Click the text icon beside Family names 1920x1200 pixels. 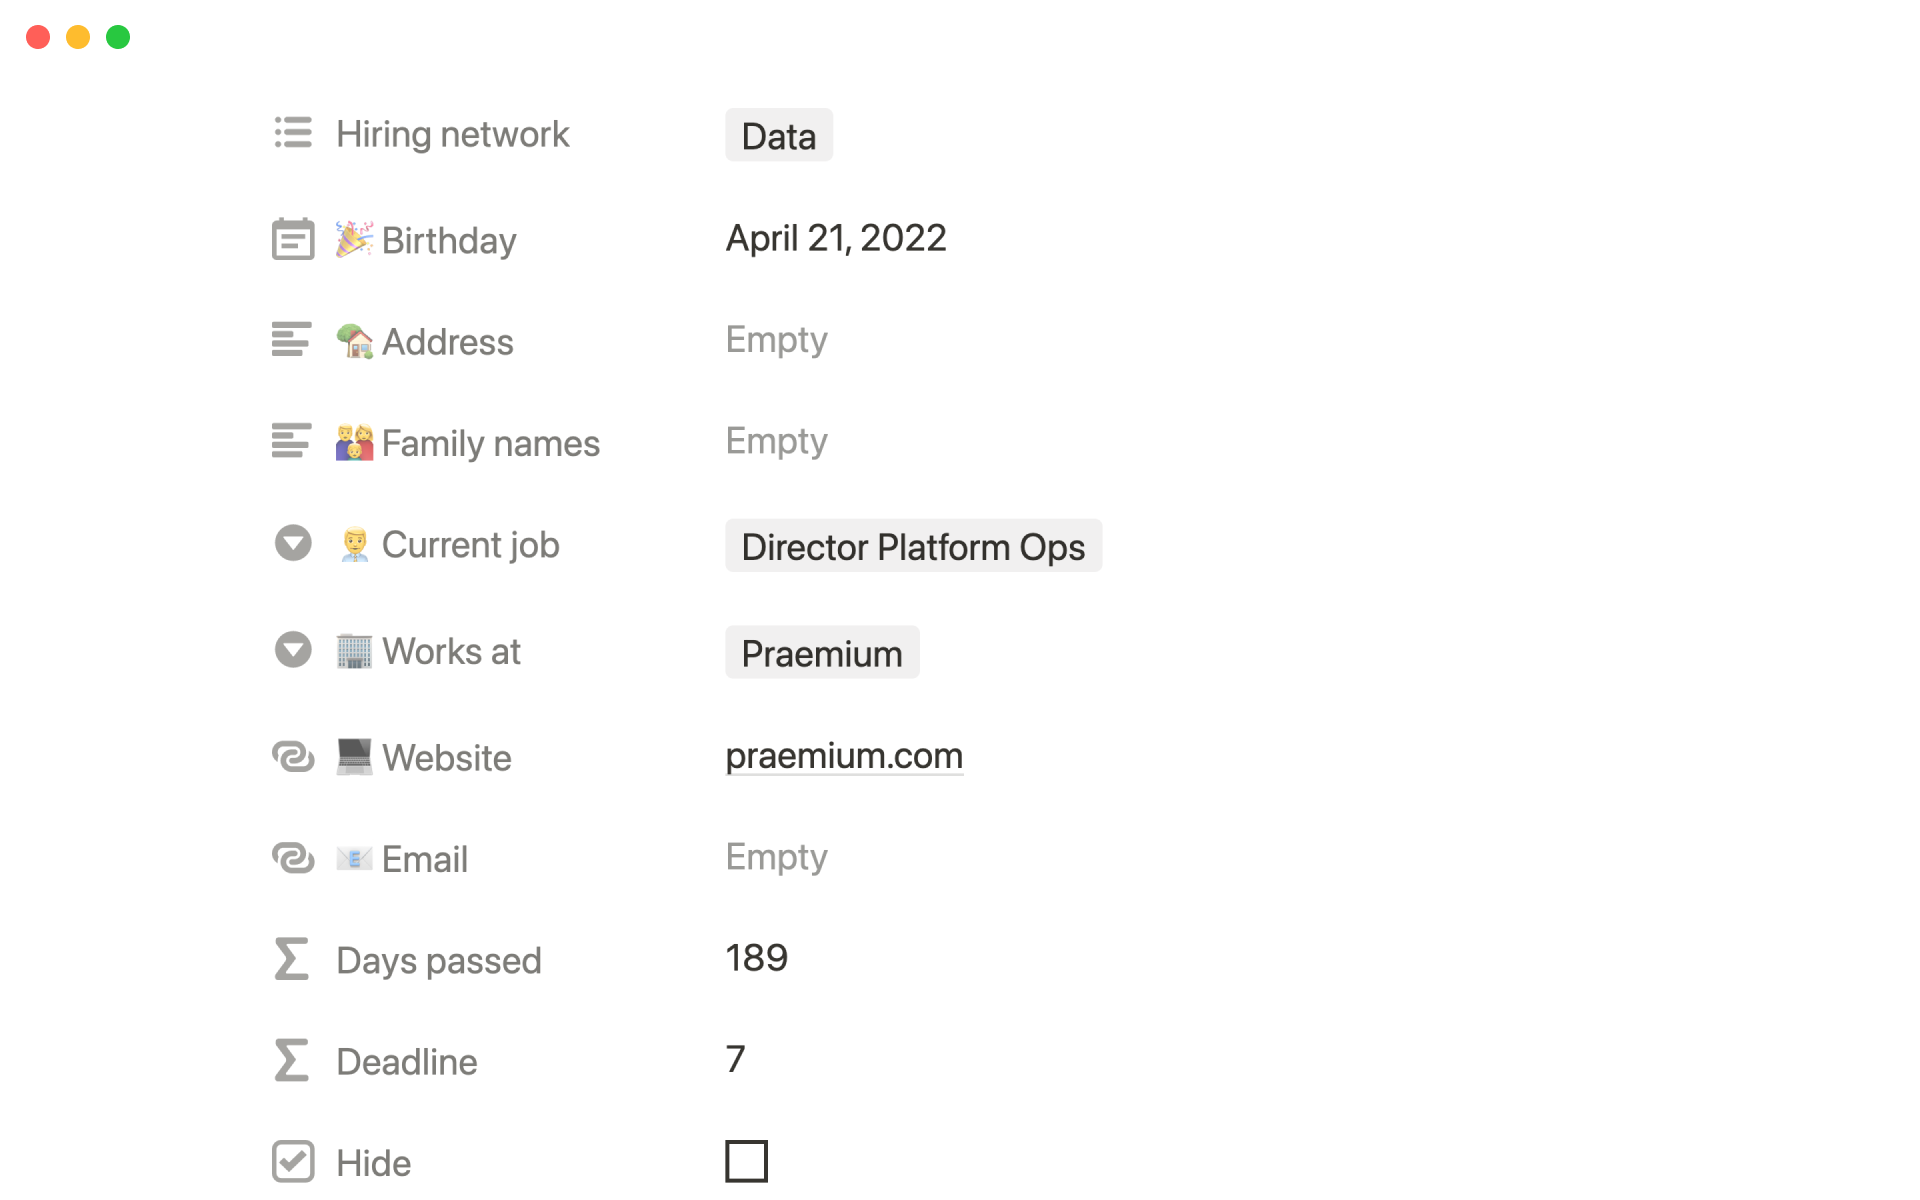point(292,441)
